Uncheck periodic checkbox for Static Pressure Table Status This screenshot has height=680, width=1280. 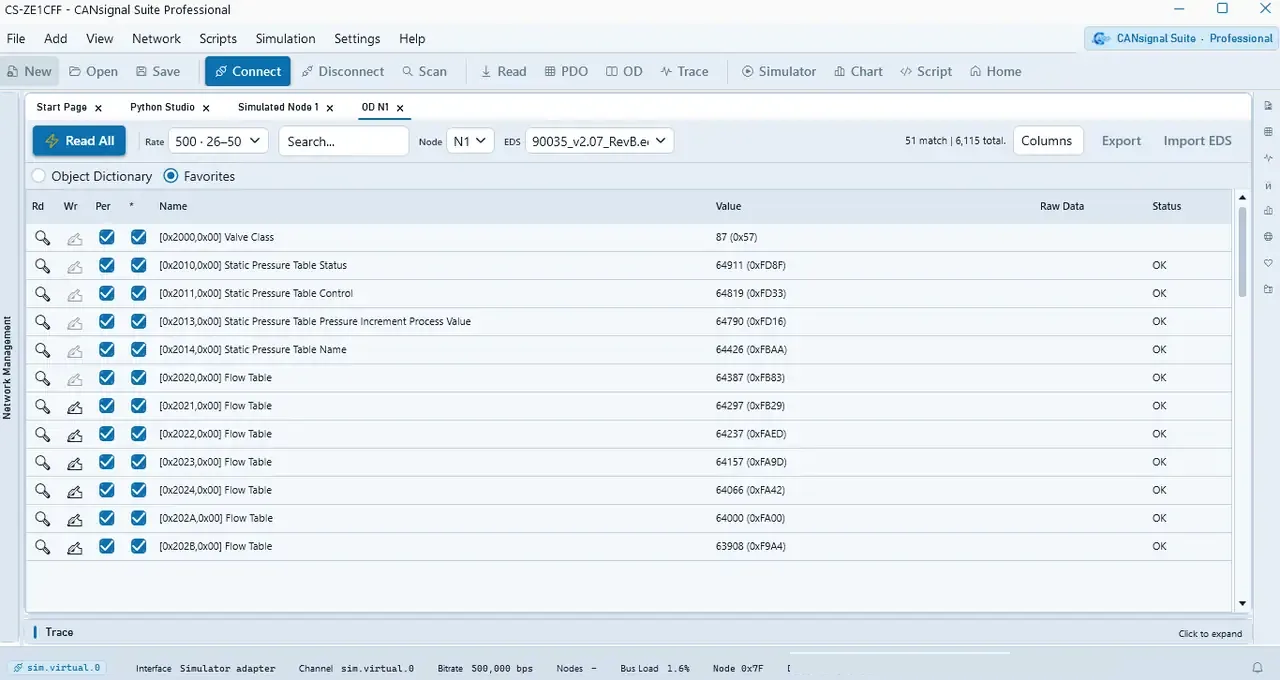tap(106, 266)
